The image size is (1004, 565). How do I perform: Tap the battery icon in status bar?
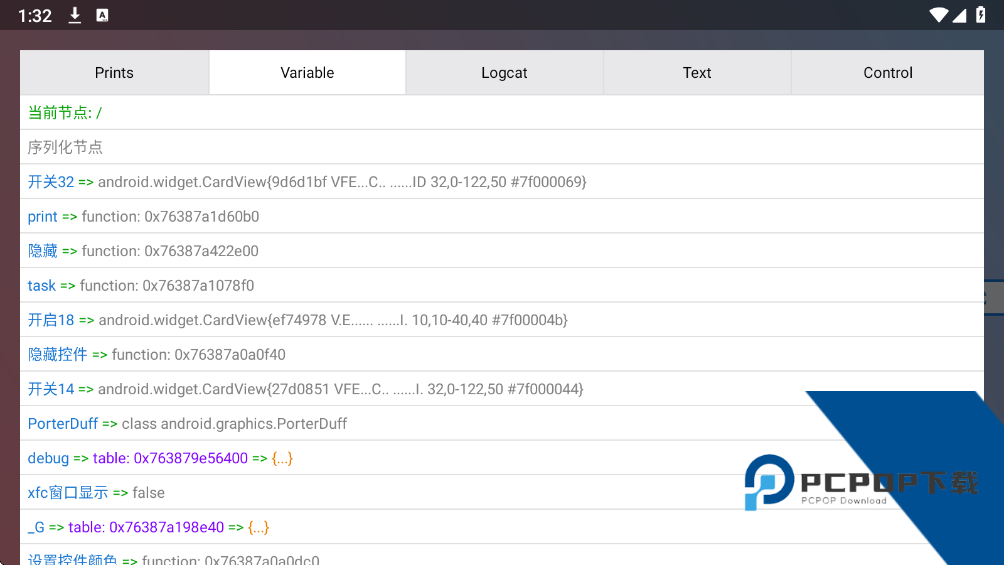pos(979,15)
